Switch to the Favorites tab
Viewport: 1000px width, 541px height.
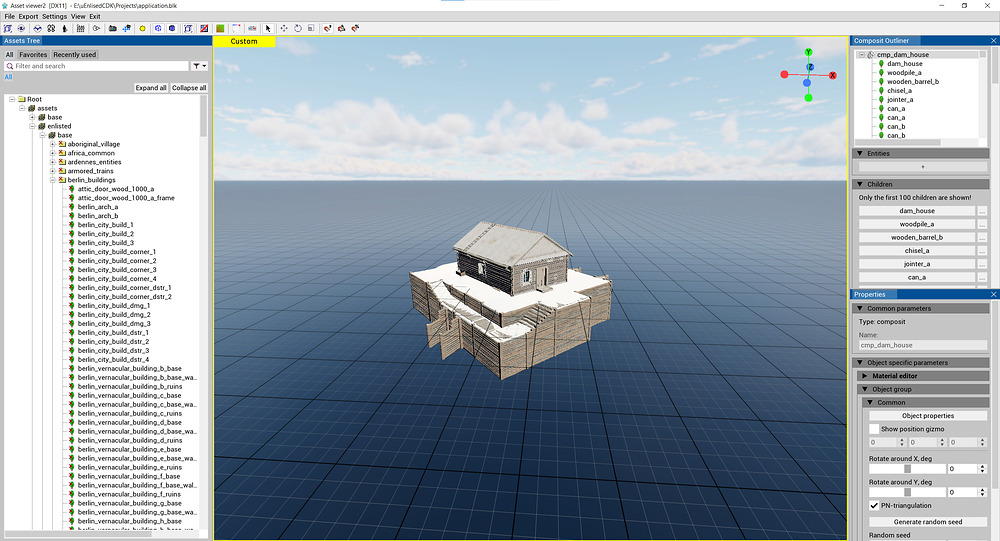click(33, 55)
